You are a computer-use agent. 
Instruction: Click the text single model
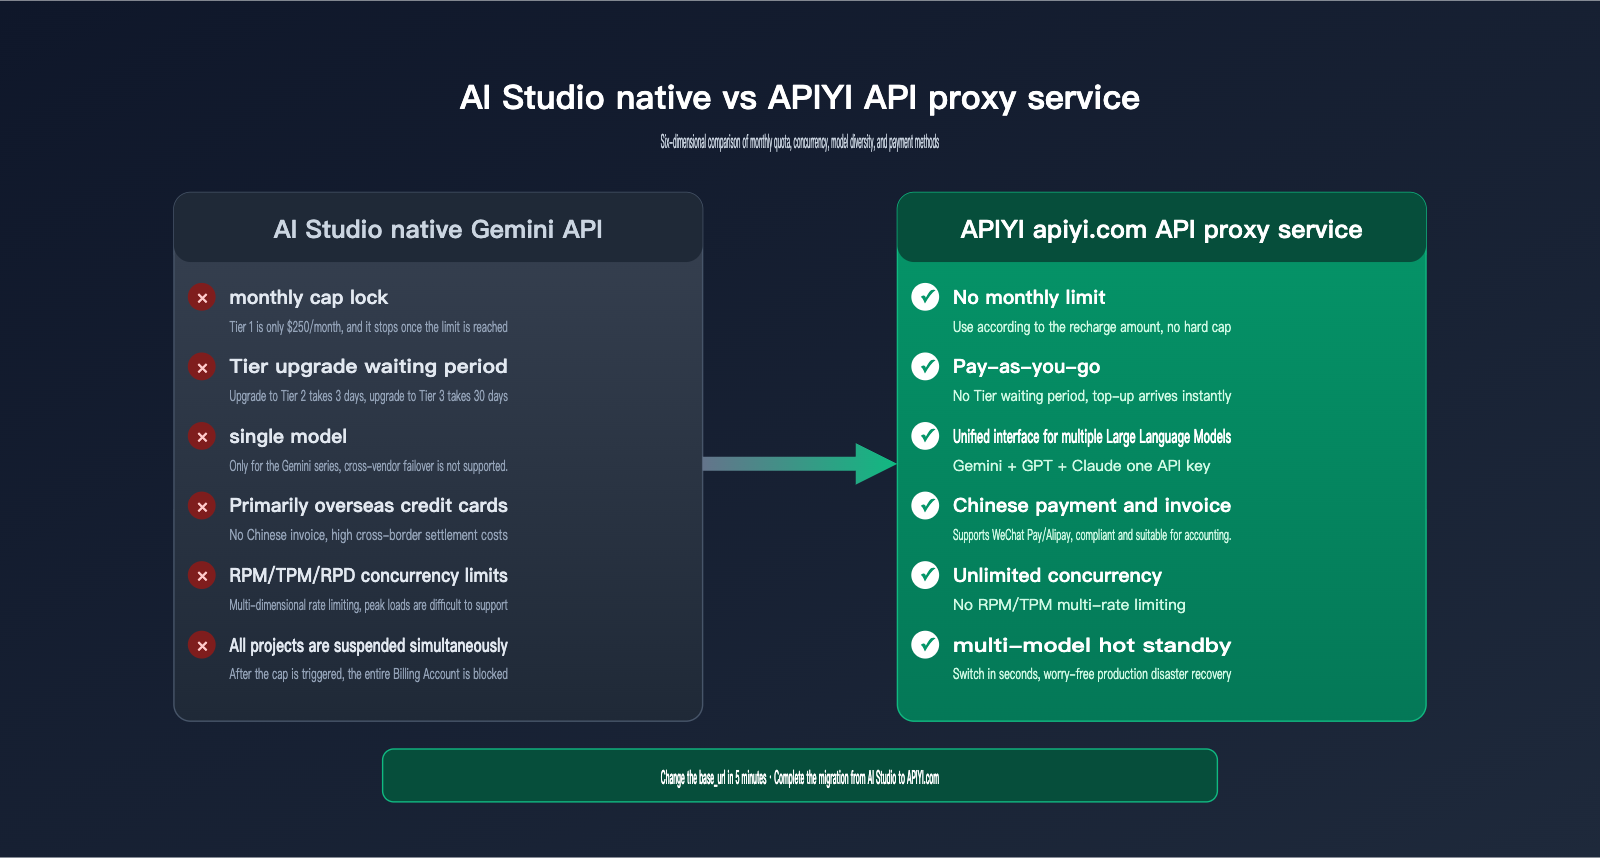288,436
